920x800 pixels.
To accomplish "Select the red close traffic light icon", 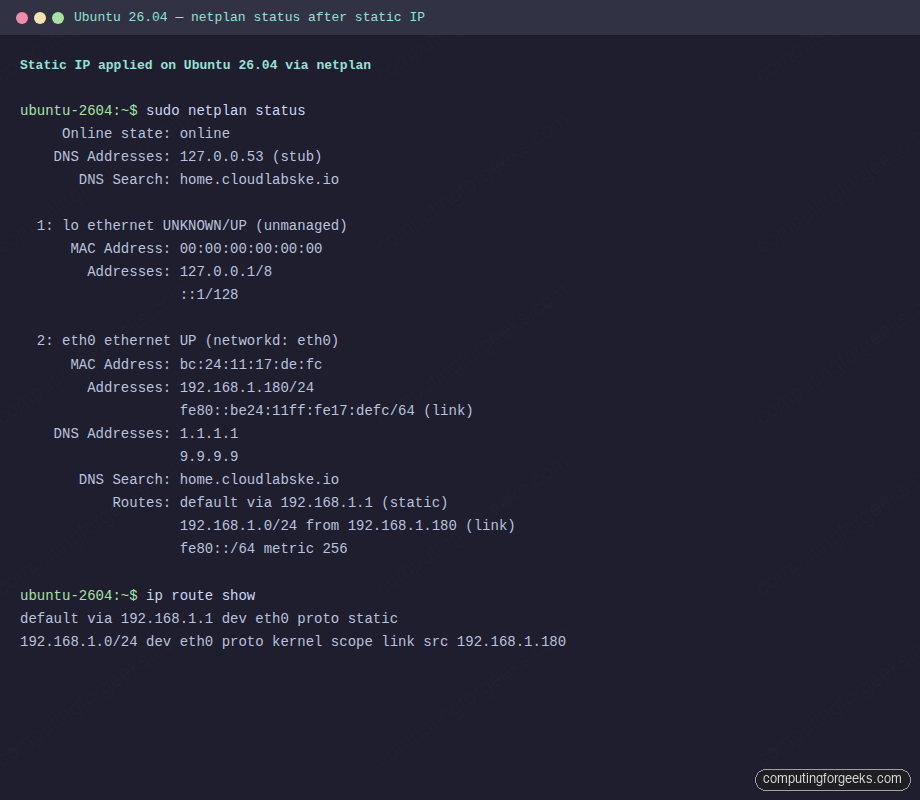I will [21, 17].
